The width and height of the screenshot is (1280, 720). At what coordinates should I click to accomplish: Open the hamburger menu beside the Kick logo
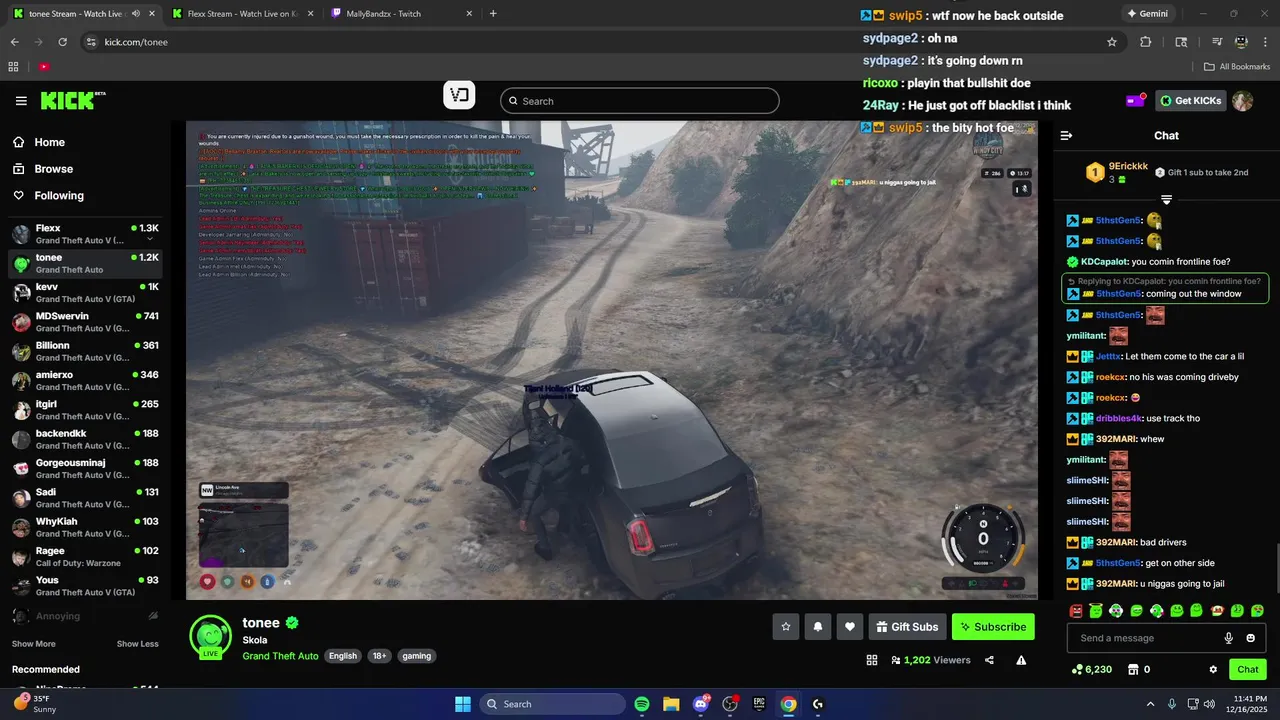21,101
